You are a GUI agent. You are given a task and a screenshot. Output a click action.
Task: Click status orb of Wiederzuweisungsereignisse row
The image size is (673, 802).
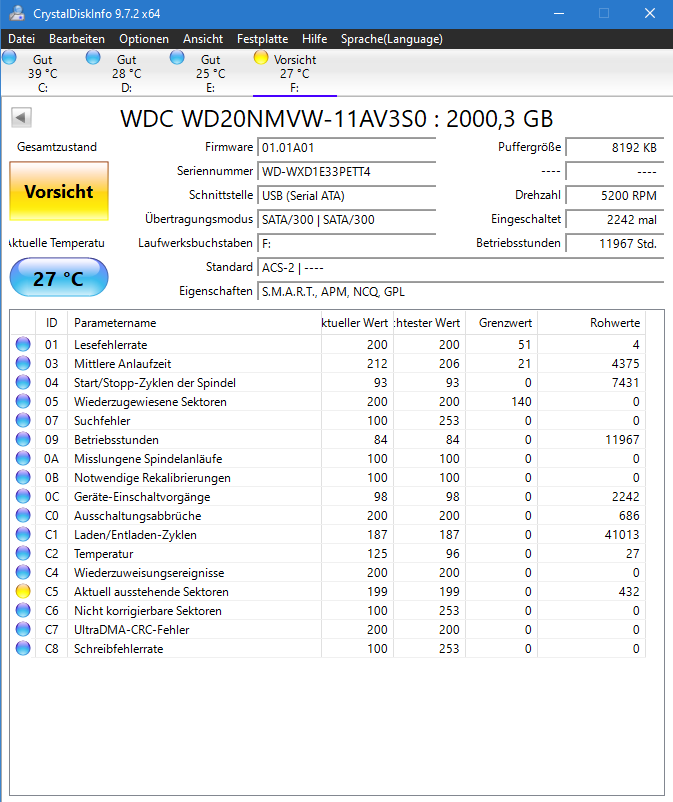(x=23, y=572)
